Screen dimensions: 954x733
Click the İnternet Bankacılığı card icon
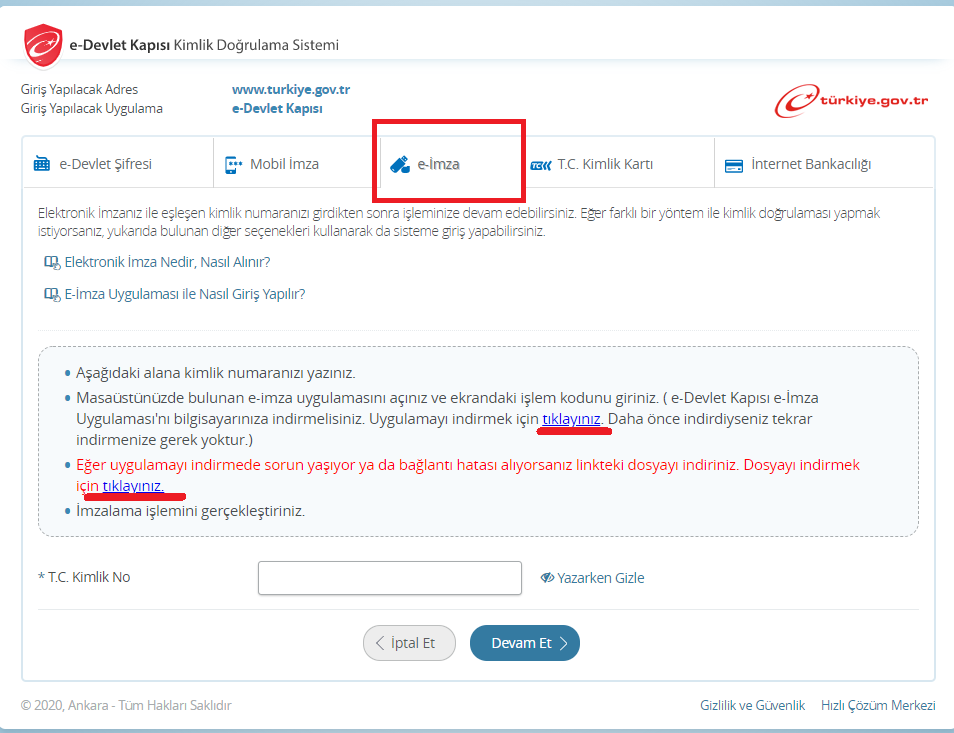pos(734,165)
